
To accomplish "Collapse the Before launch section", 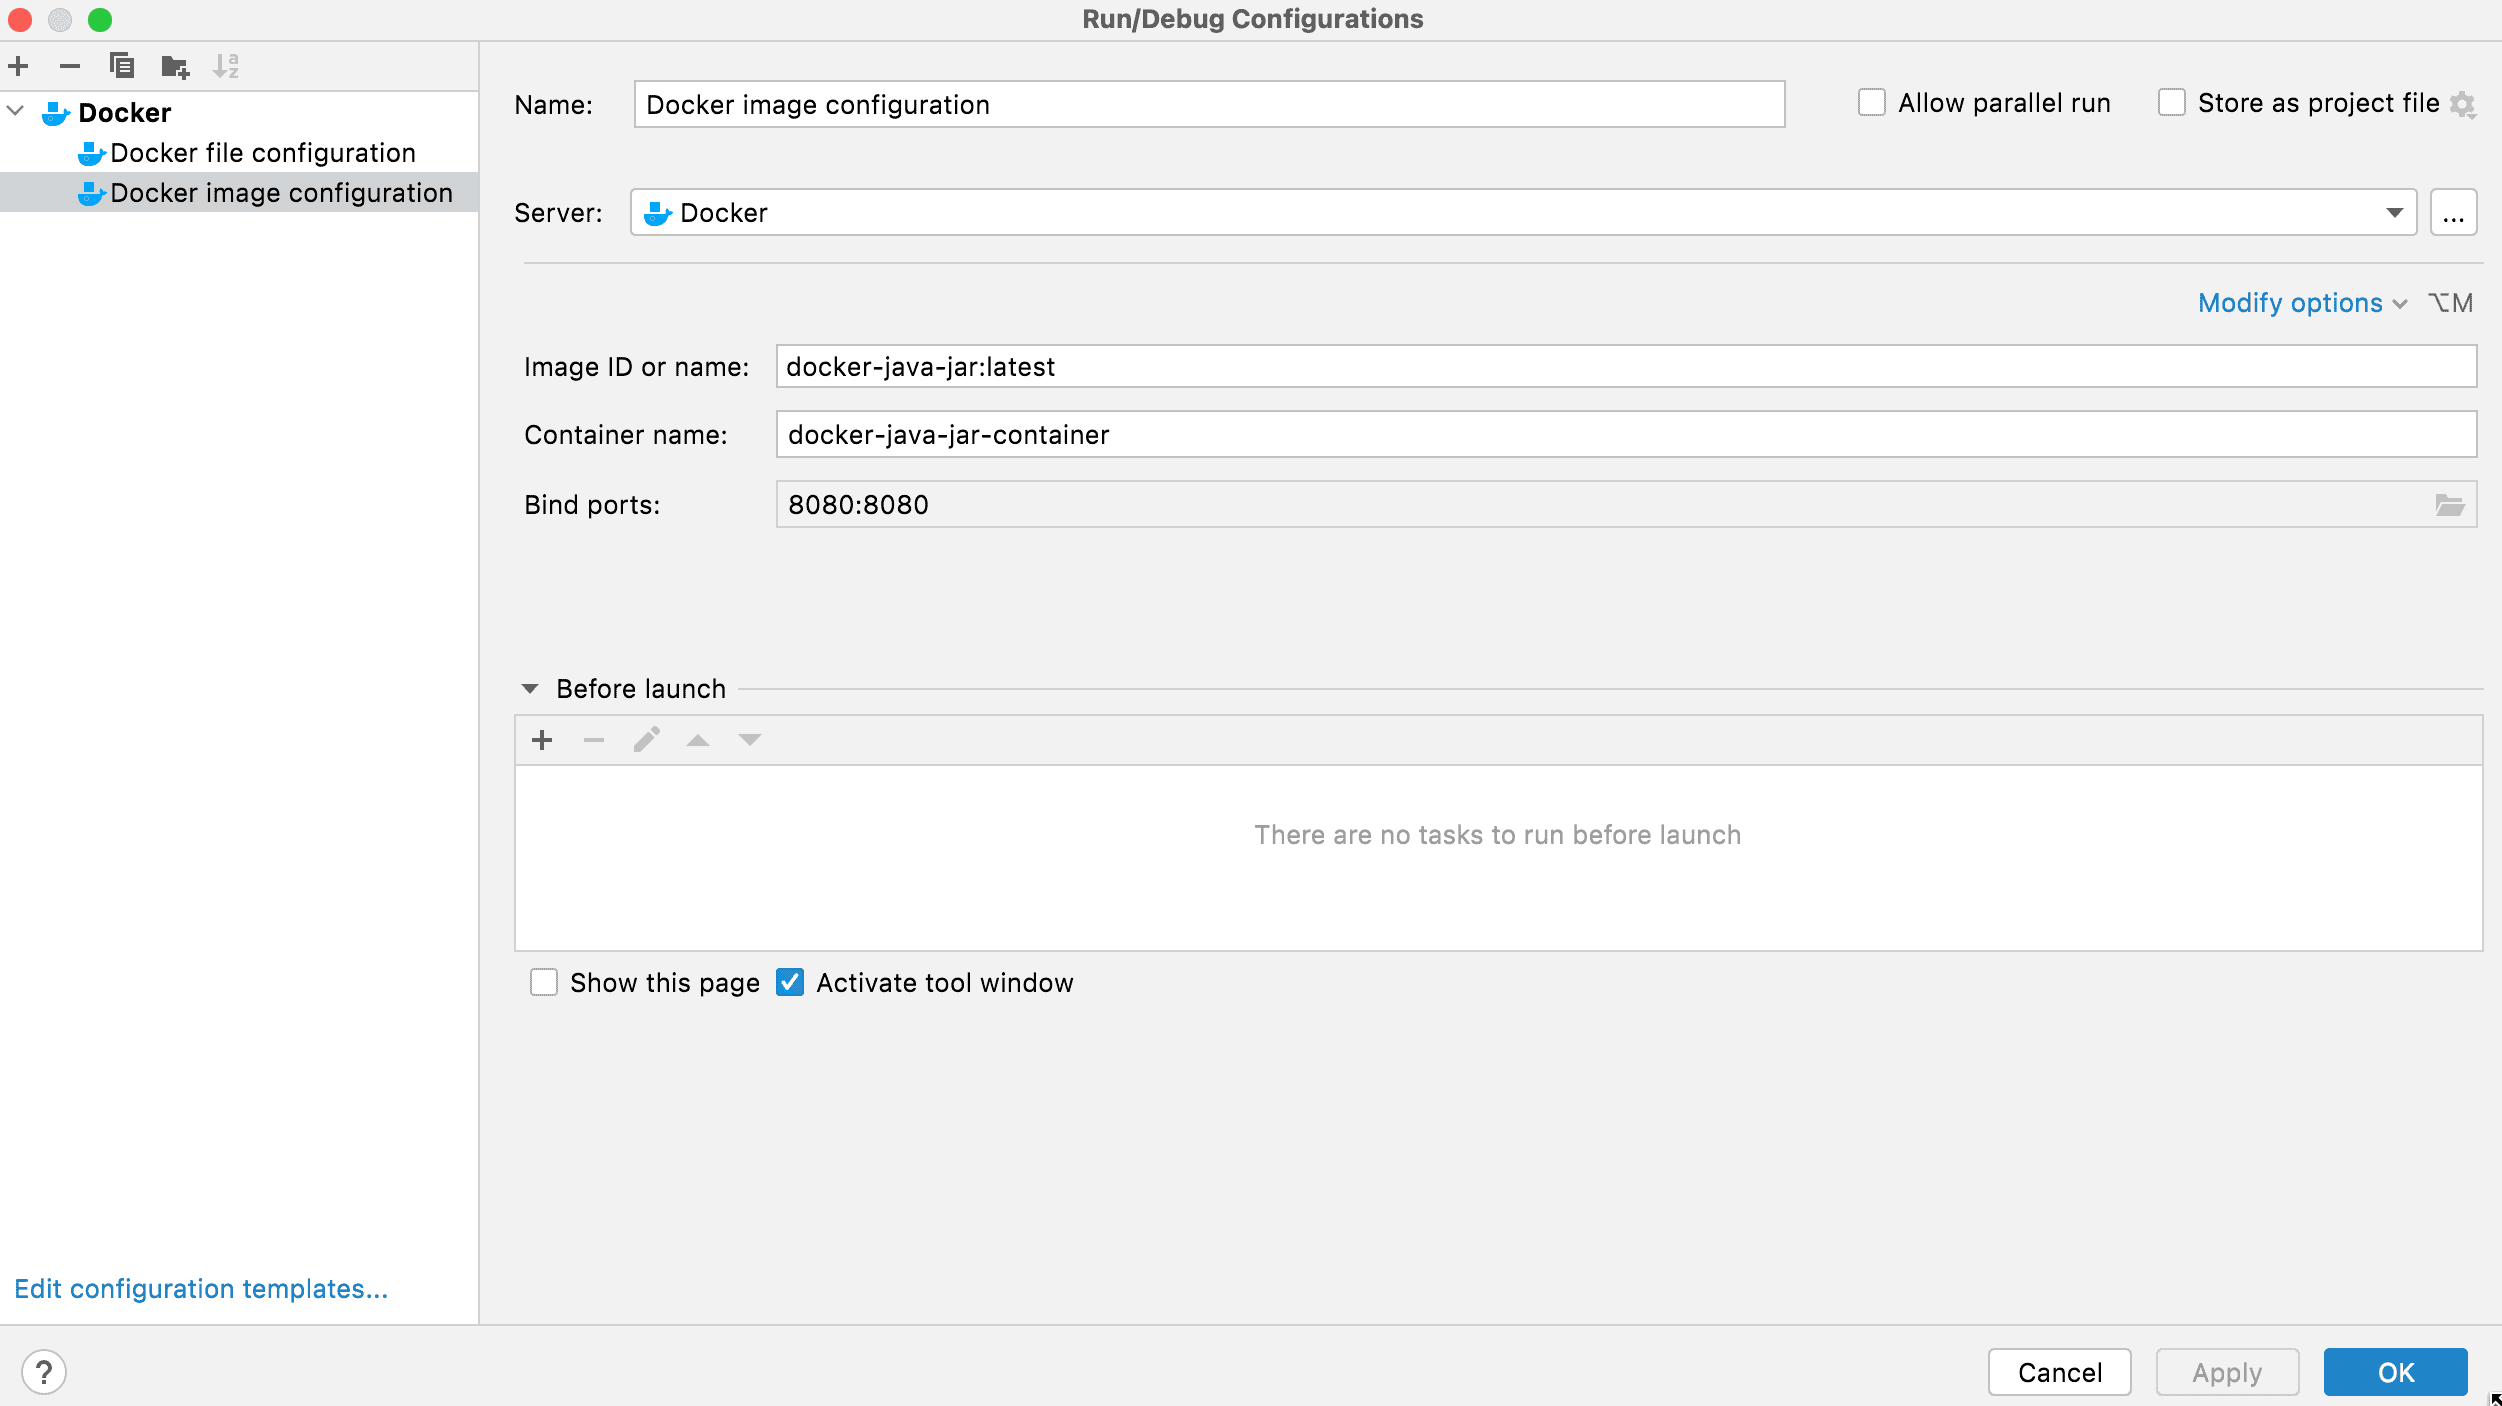I will (532, 688).
